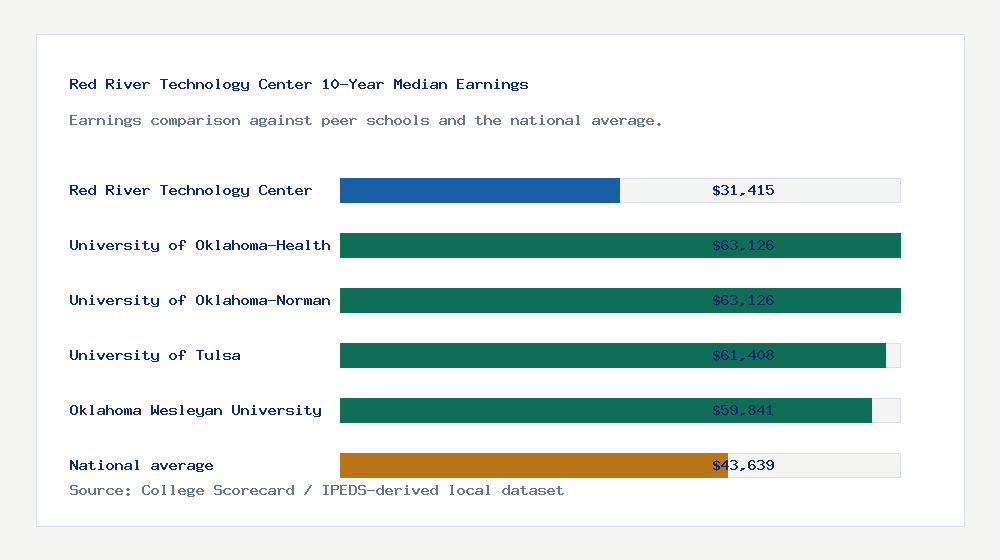Click the chart title 'Red River Technology Center 10-Year Median Earnings'
1000x560 pixels.
click(298, 84)
